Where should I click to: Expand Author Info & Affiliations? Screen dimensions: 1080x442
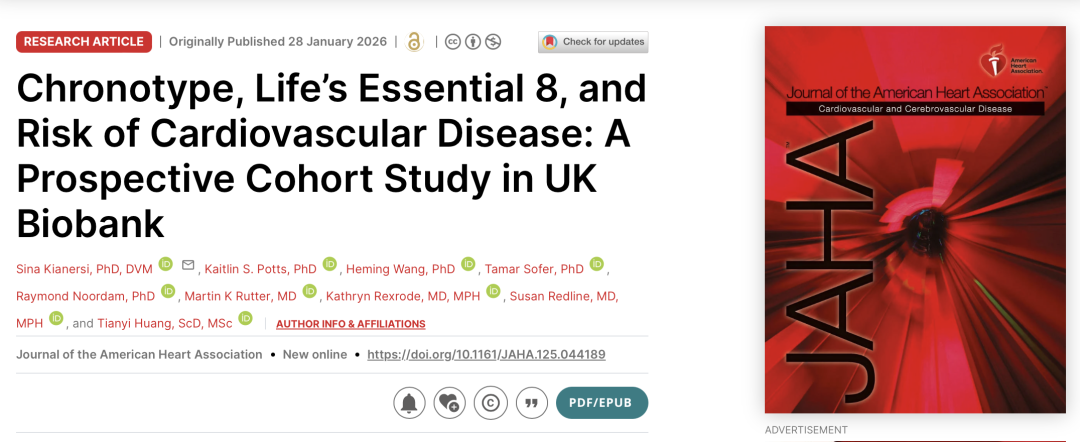(350, 324)
